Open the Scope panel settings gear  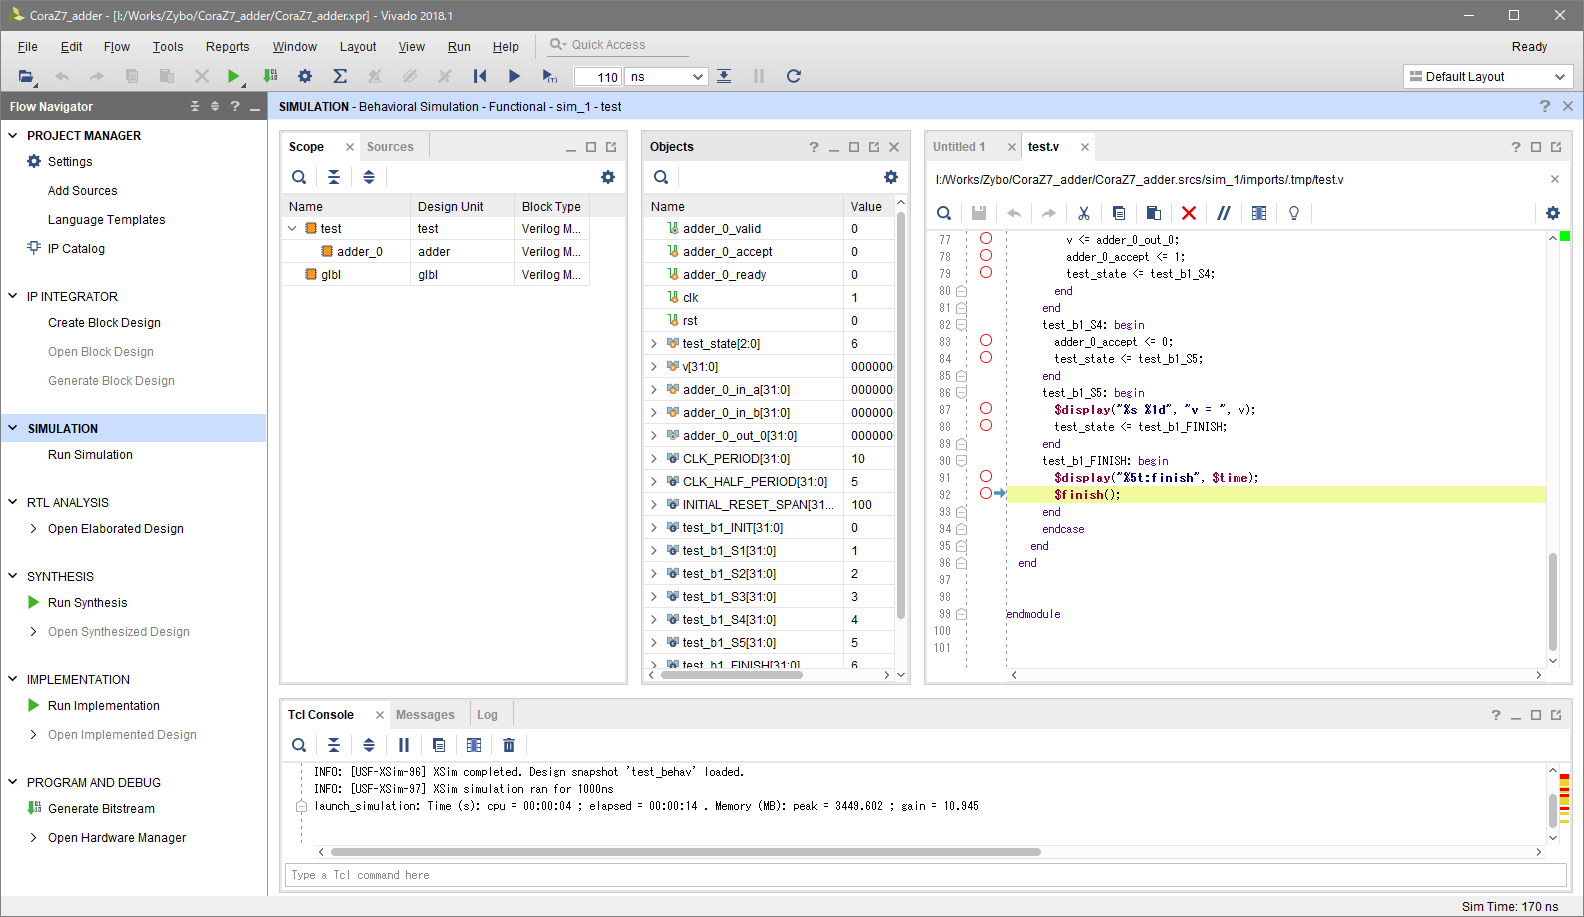pos(607,177)
